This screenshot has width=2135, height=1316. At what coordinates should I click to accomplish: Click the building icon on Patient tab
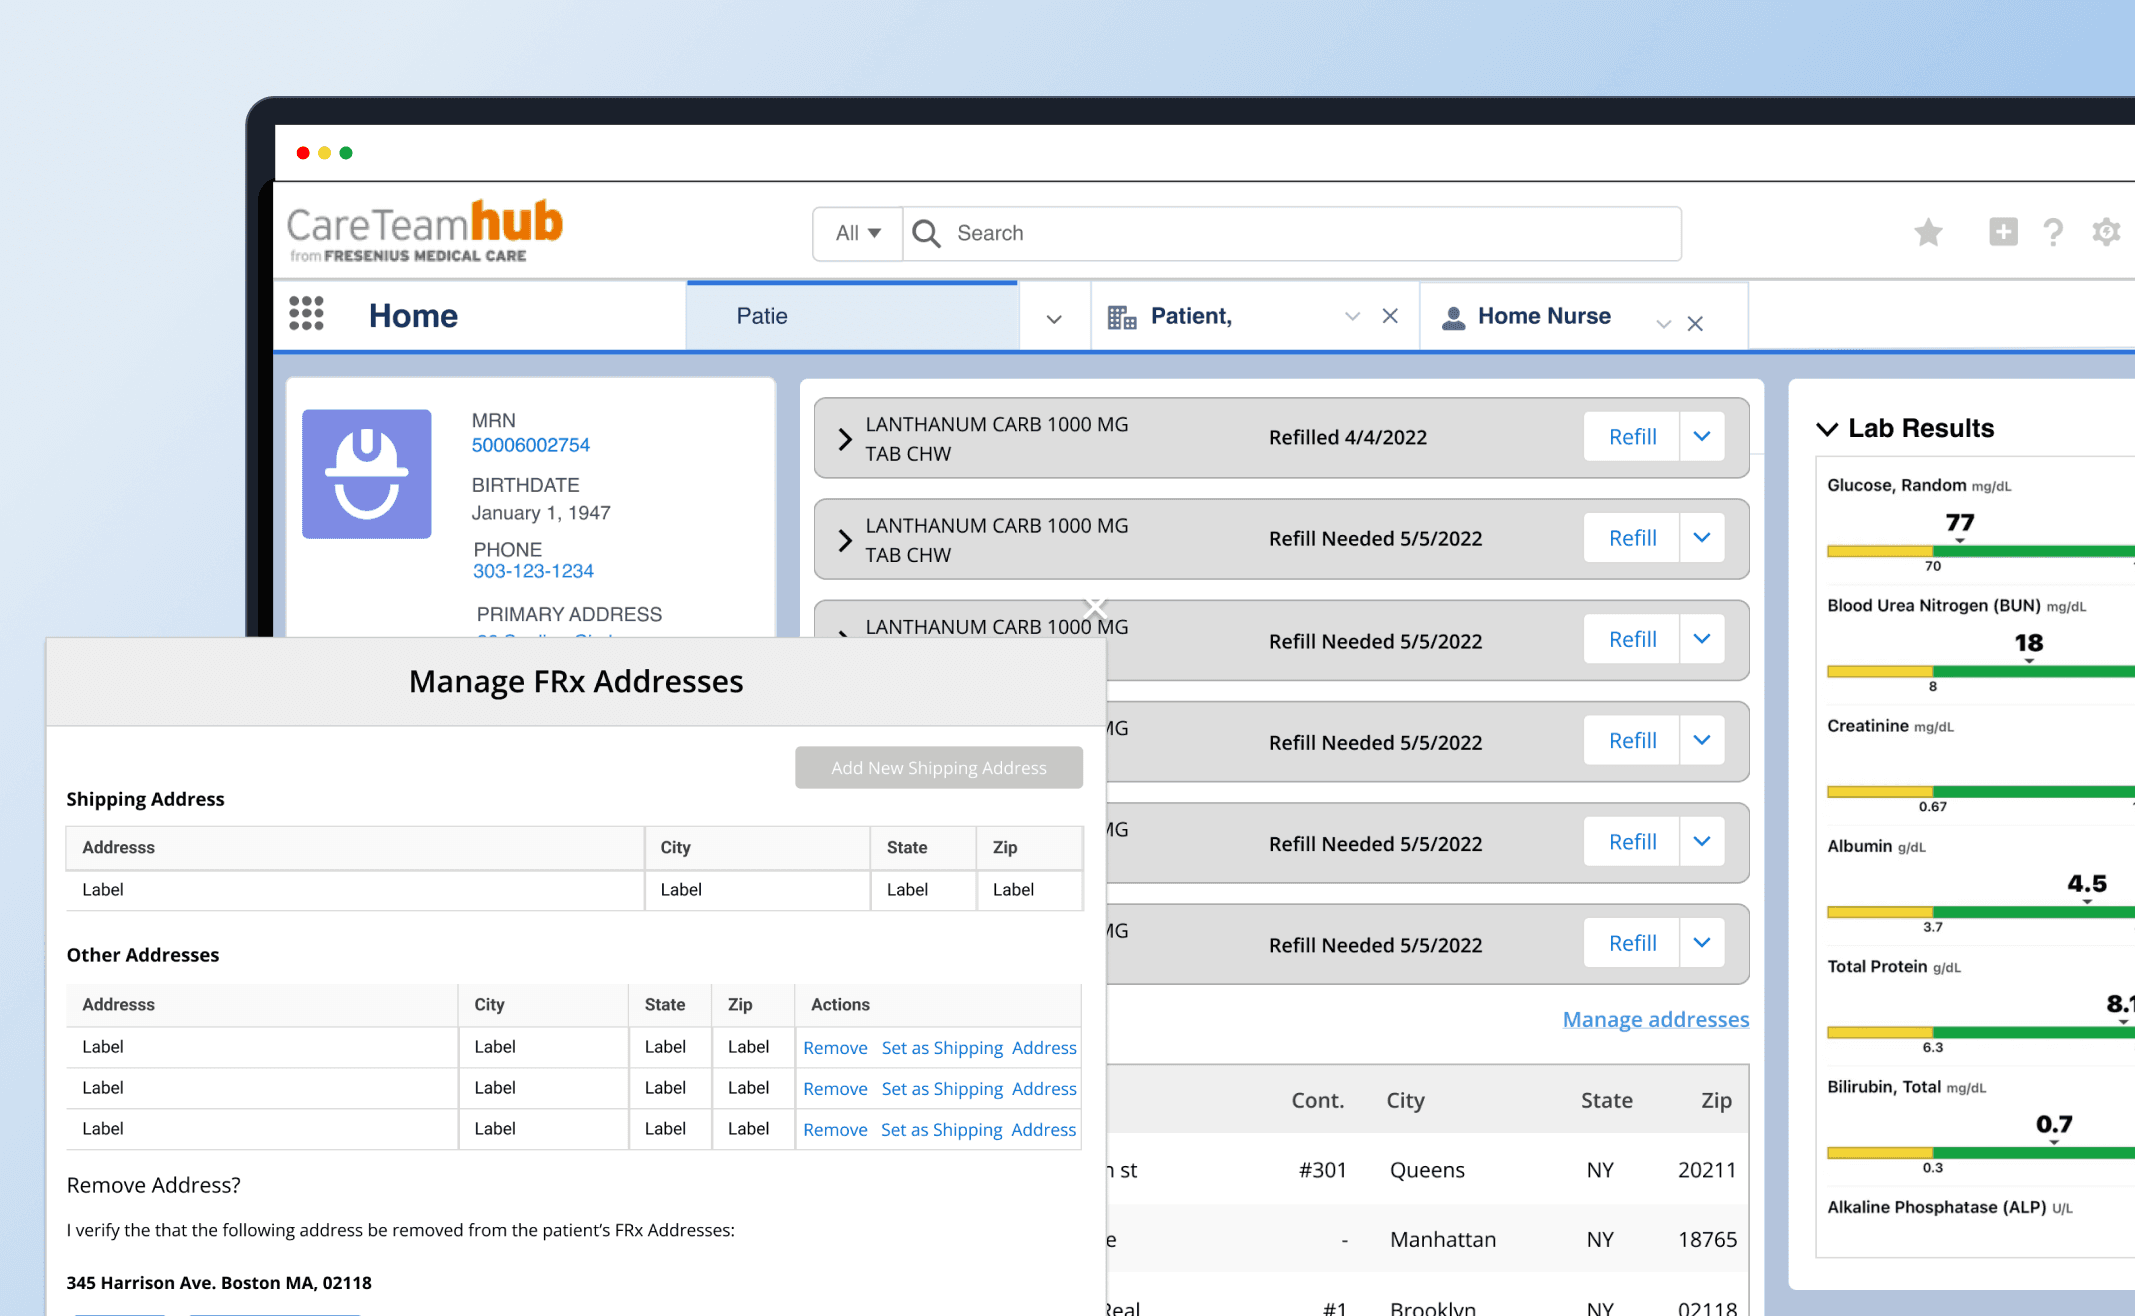(x=1122, y=317)
